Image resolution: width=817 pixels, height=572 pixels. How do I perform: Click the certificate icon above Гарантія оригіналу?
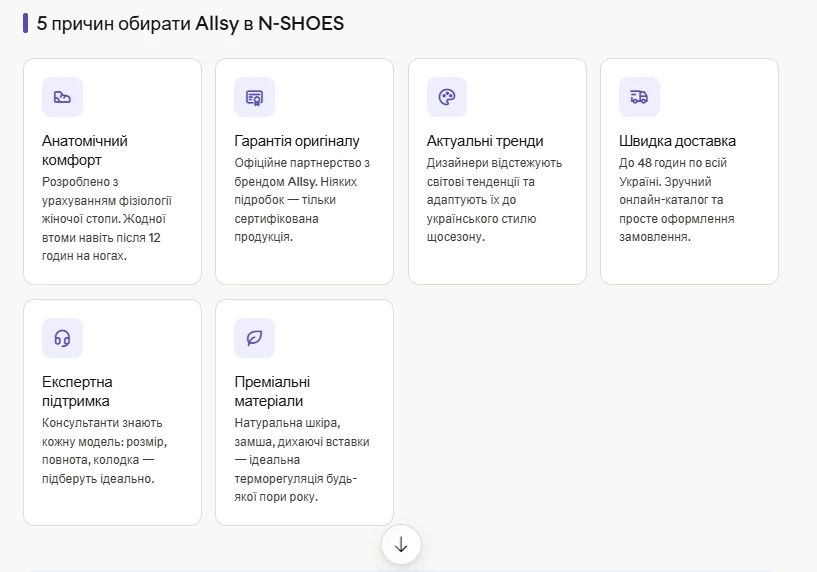coord(254,97)
